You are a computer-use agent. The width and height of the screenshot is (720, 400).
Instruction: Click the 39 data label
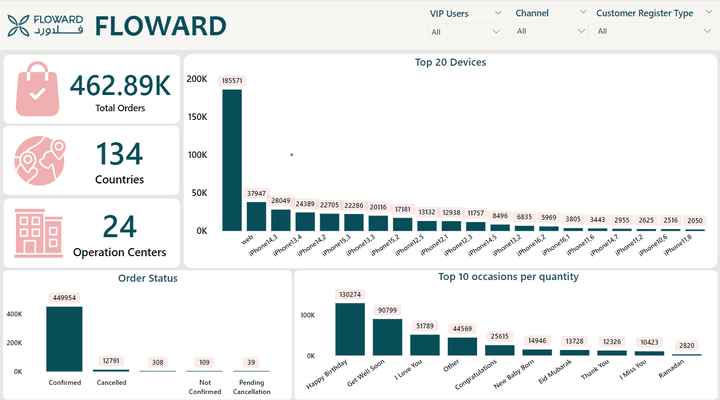(251, 362)
